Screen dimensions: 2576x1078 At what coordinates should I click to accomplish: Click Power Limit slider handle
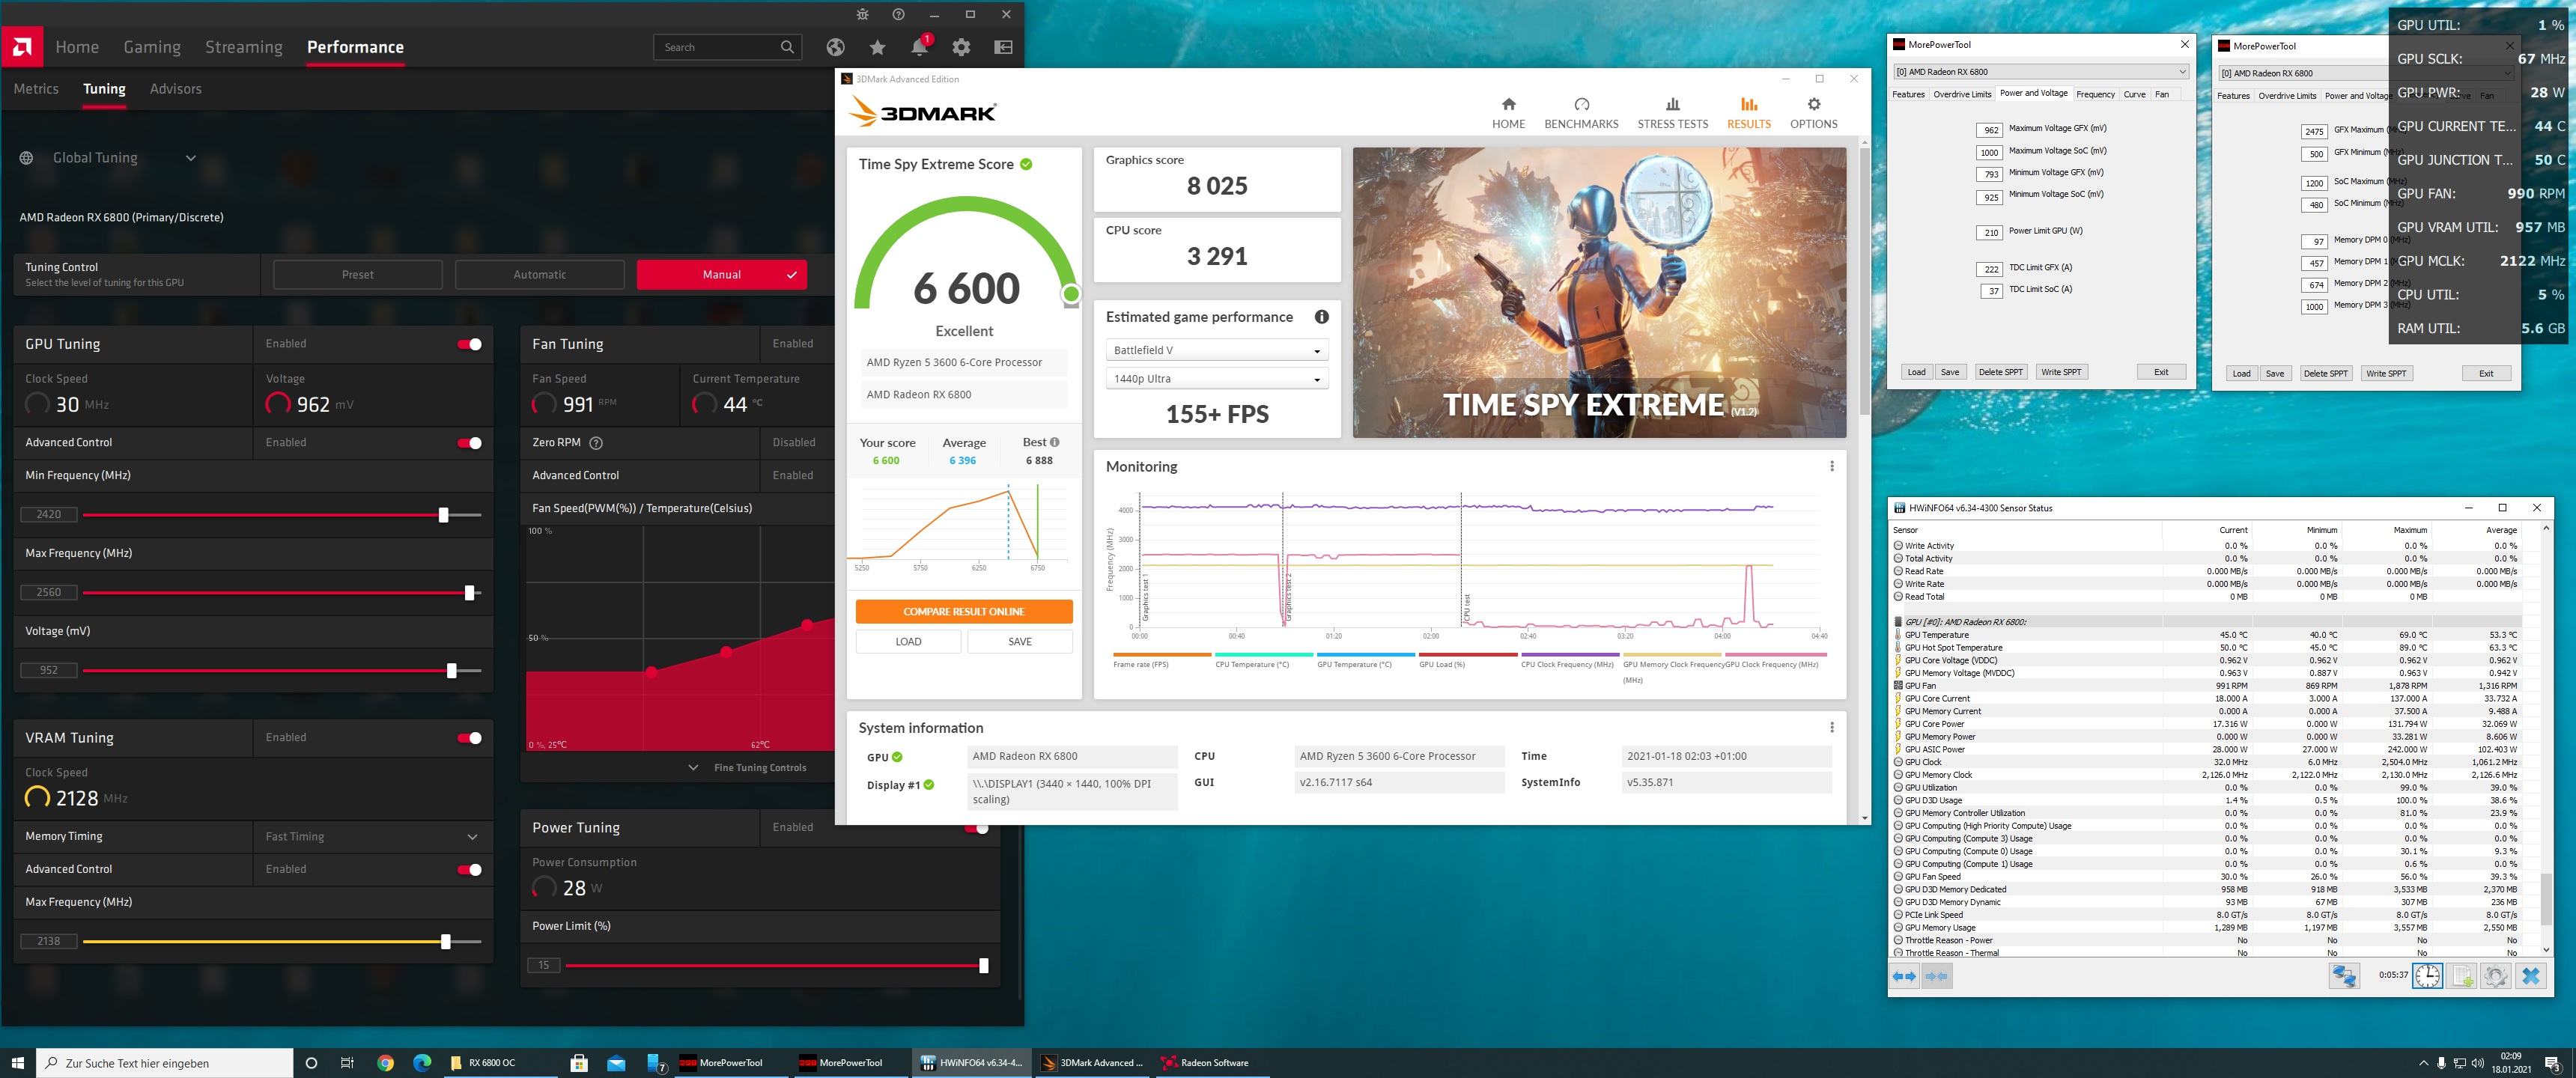pyautogui.click(x=983, y=966)
